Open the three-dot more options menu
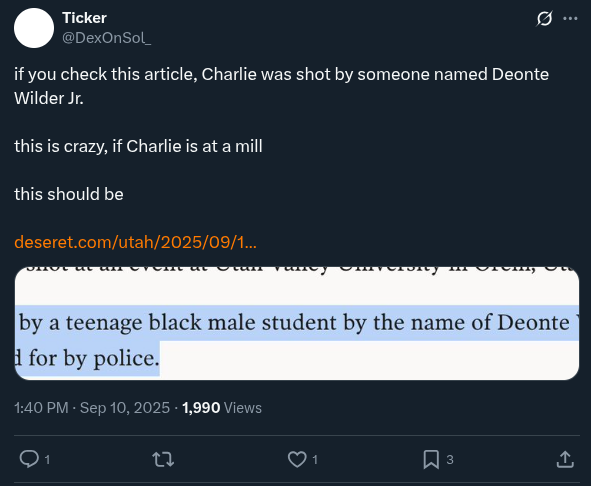591x486 pixels. click(570, 18)
